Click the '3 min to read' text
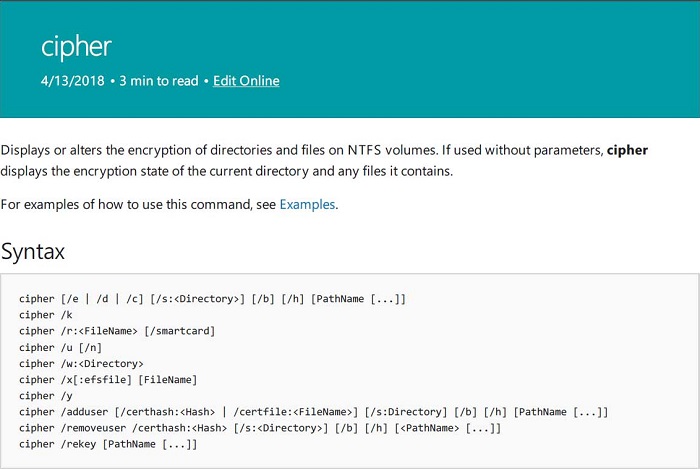The width and height of the screenshot is (700, 469). [x=158, y=81]
